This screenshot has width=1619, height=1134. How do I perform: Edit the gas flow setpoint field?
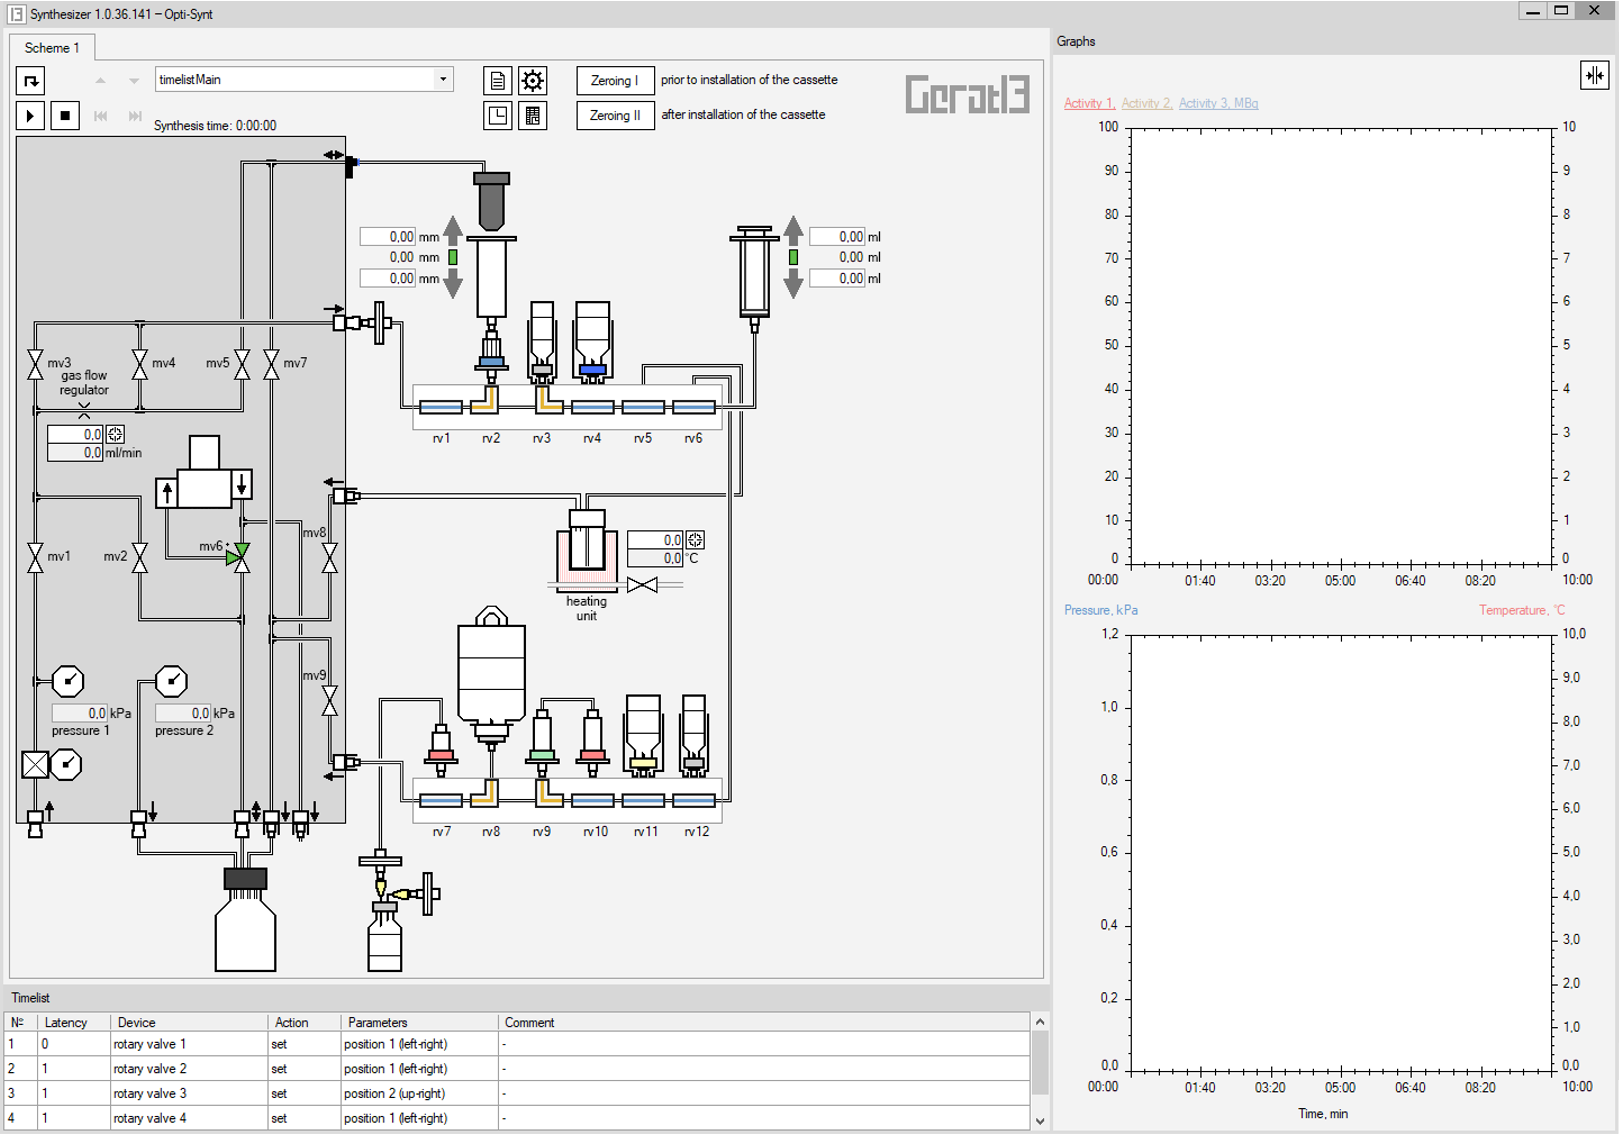coord(75,434)
